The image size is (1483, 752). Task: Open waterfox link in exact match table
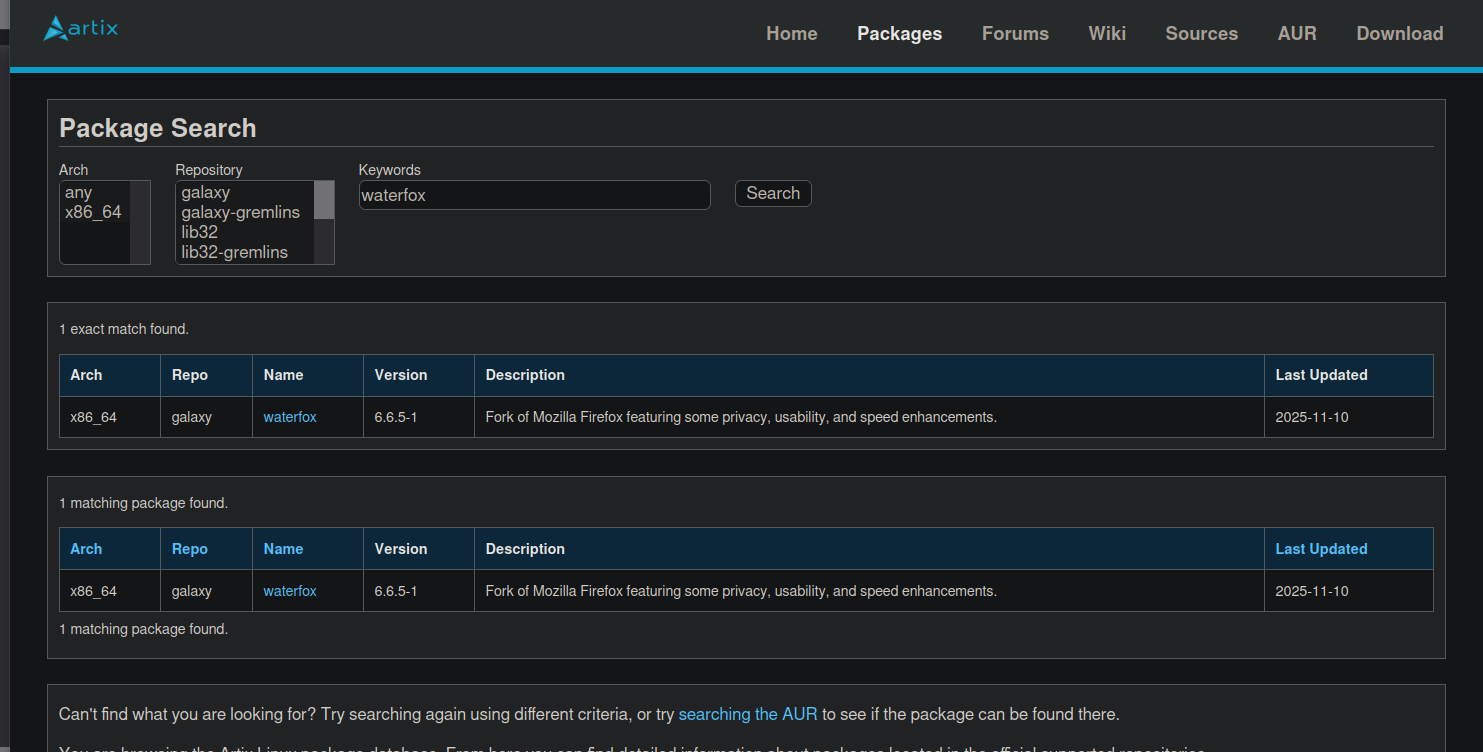pos(290,417)
